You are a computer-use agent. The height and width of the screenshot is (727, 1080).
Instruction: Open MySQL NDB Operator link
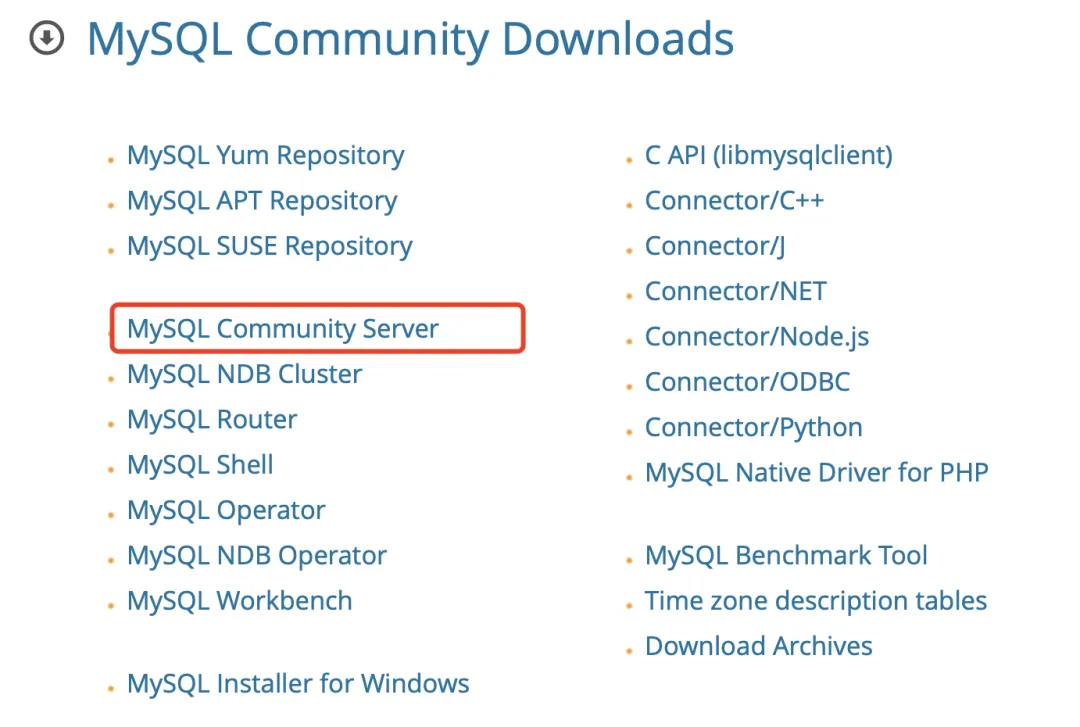click(258, 556)
